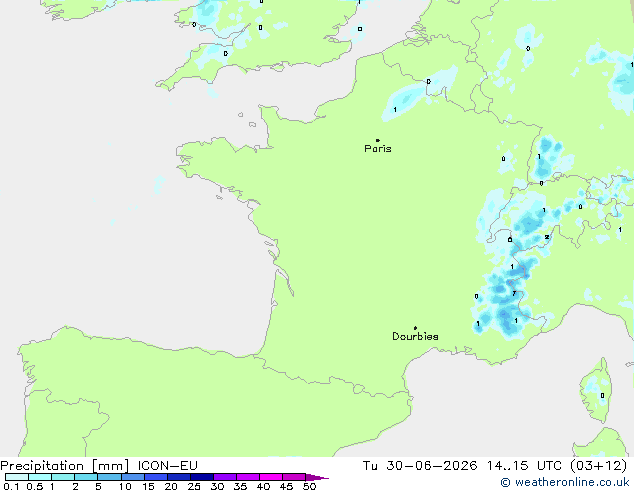Select the 10 to 15 mm legend swatch
The width and height of the screenshot is (634, 490).
[x=133, y=477]
